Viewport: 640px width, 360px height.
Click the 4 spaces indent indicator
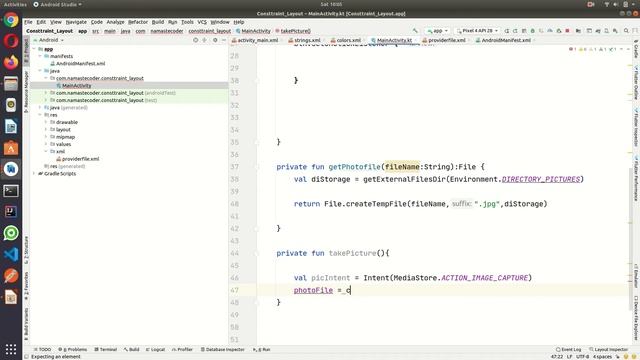point(602,357)
